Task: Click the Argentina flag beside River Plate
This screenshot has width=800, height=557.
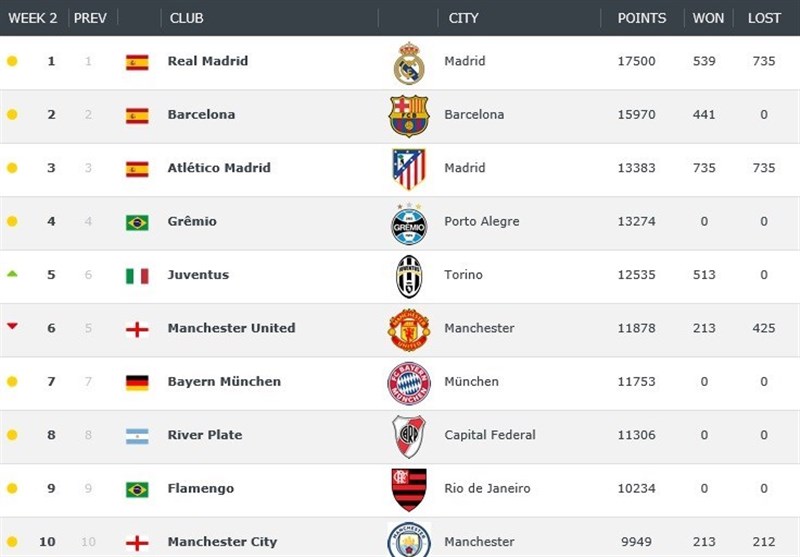Action: tap(137, 436)
